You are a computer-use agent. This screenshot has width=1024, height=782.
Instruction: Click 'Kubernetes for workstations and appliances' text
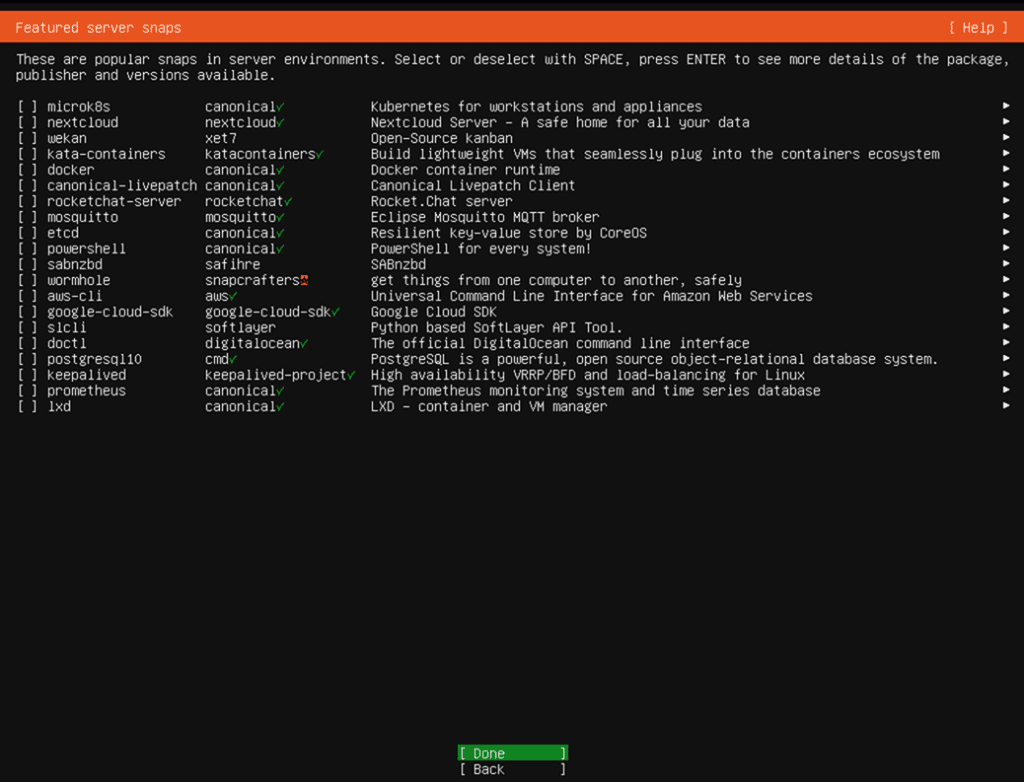point(536,106)
